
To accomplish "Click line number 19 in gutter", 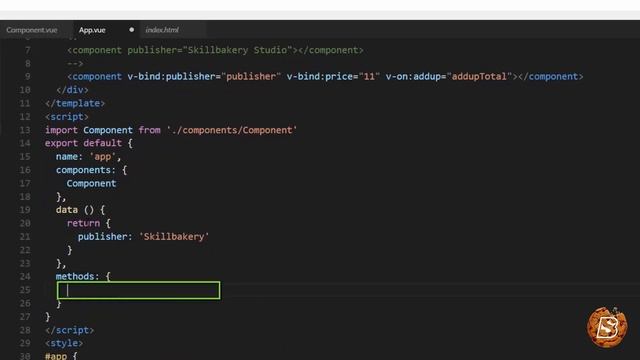I will [25, 210].
